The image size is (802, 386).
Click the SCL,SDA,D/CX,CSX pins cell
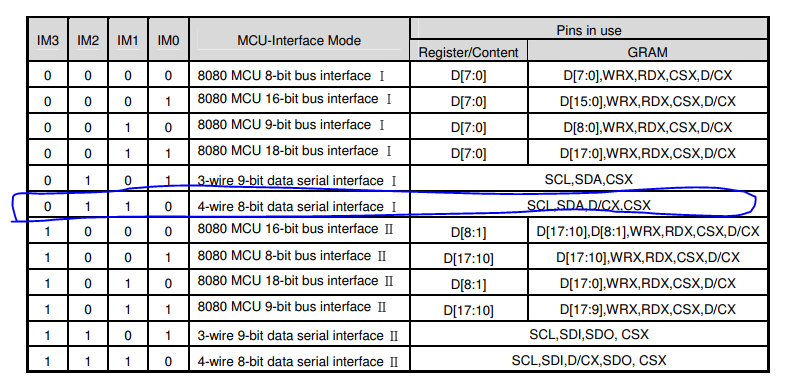coord(589,206)
